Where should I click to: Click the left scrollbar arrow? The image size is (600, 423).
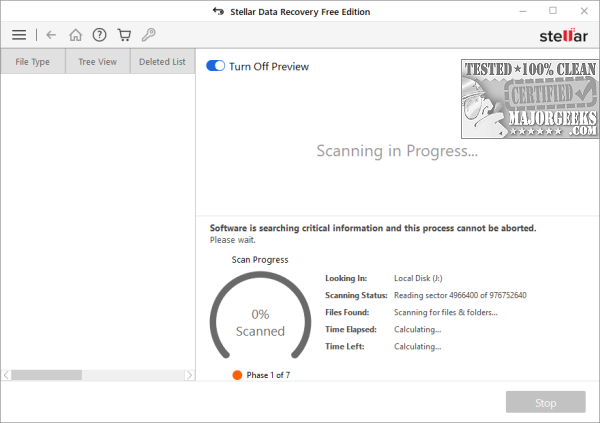coord(7,375)
